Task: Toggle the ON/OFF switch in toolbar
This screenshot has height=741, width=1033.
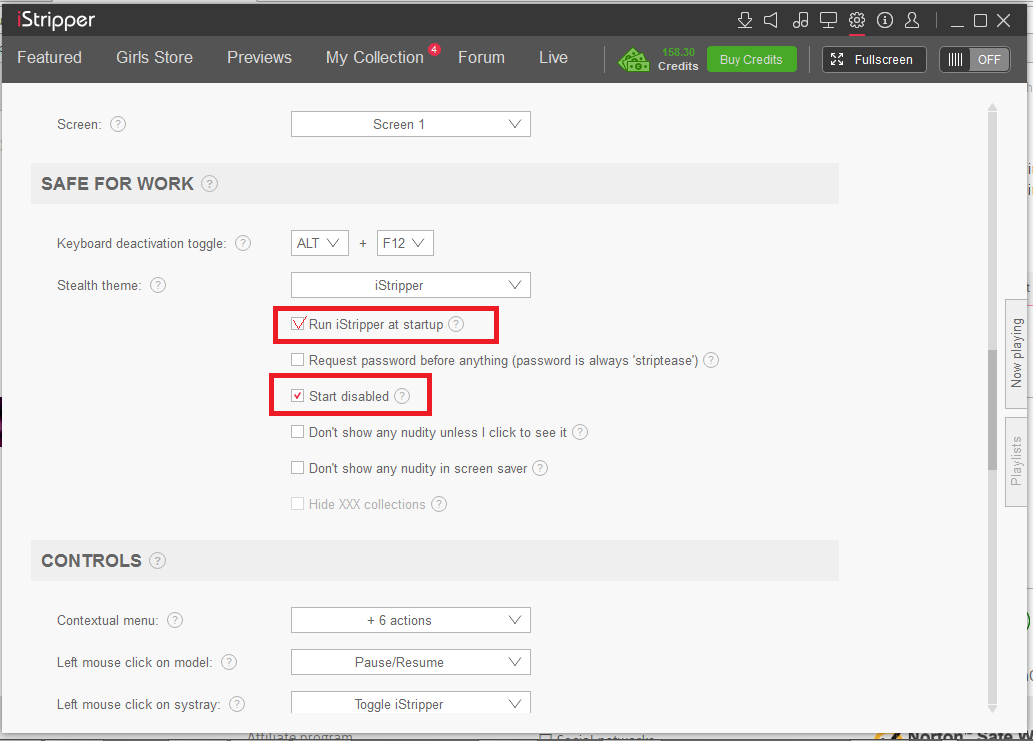Action: pos(974,59)
